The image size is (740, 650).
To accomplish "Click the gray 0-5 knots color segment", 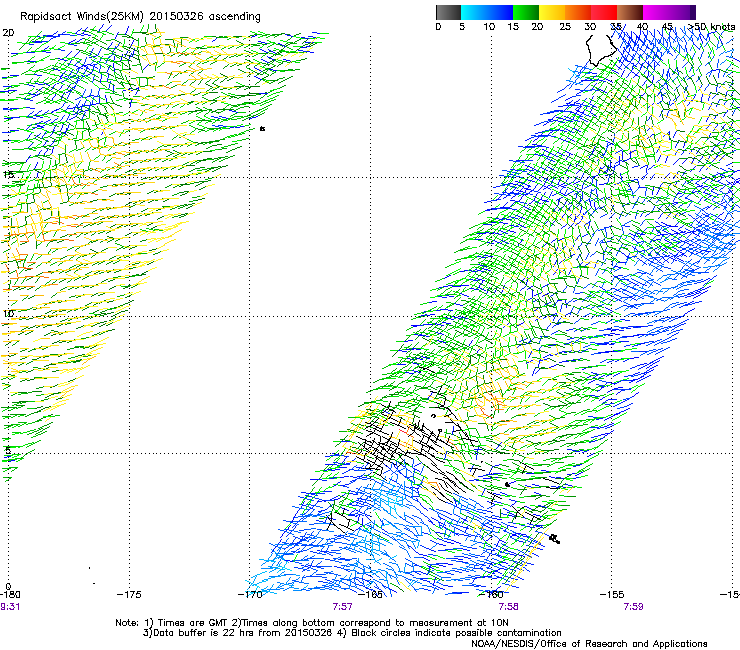I will click(x=448, y=12).
